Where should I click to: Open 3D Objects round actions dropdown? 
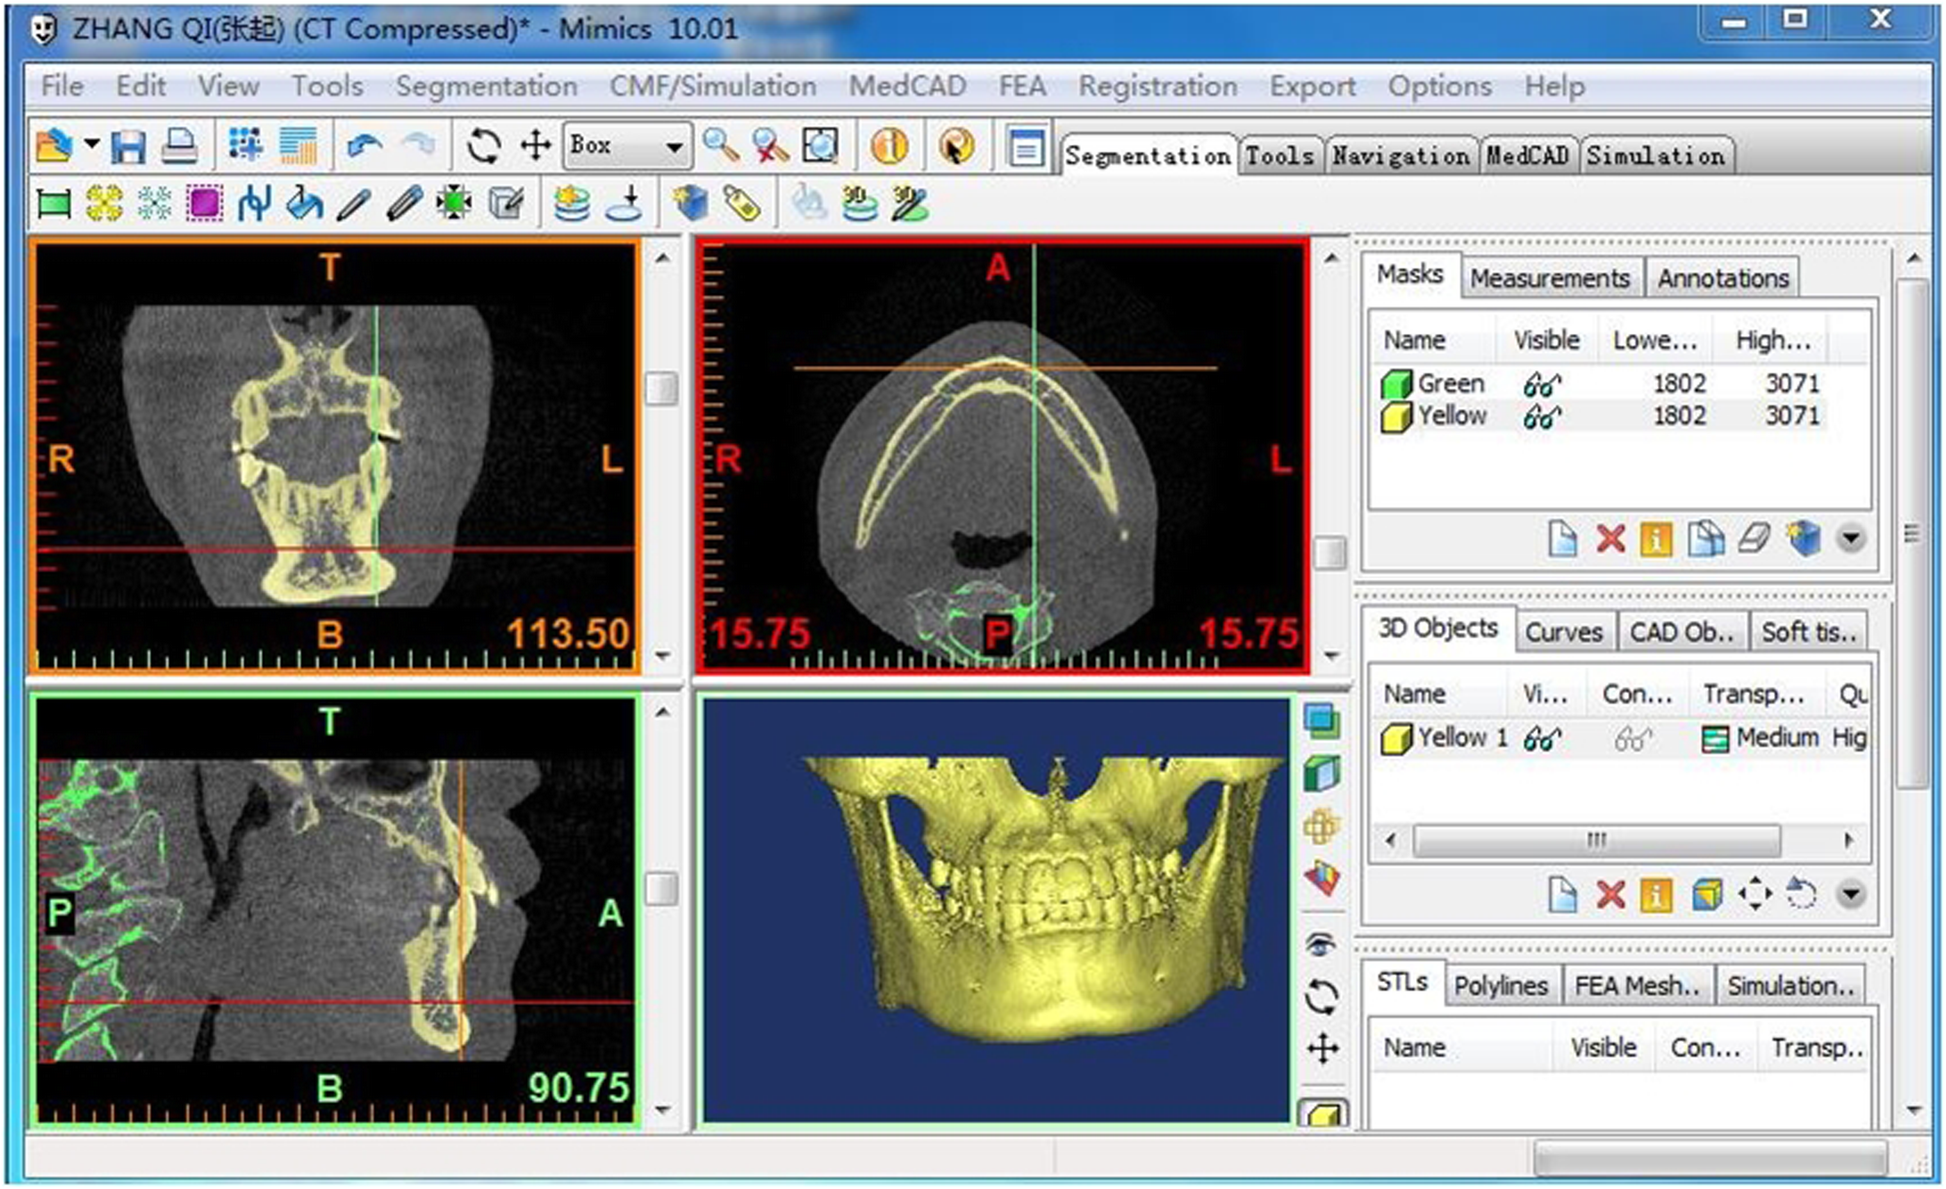click(1851, 894)
